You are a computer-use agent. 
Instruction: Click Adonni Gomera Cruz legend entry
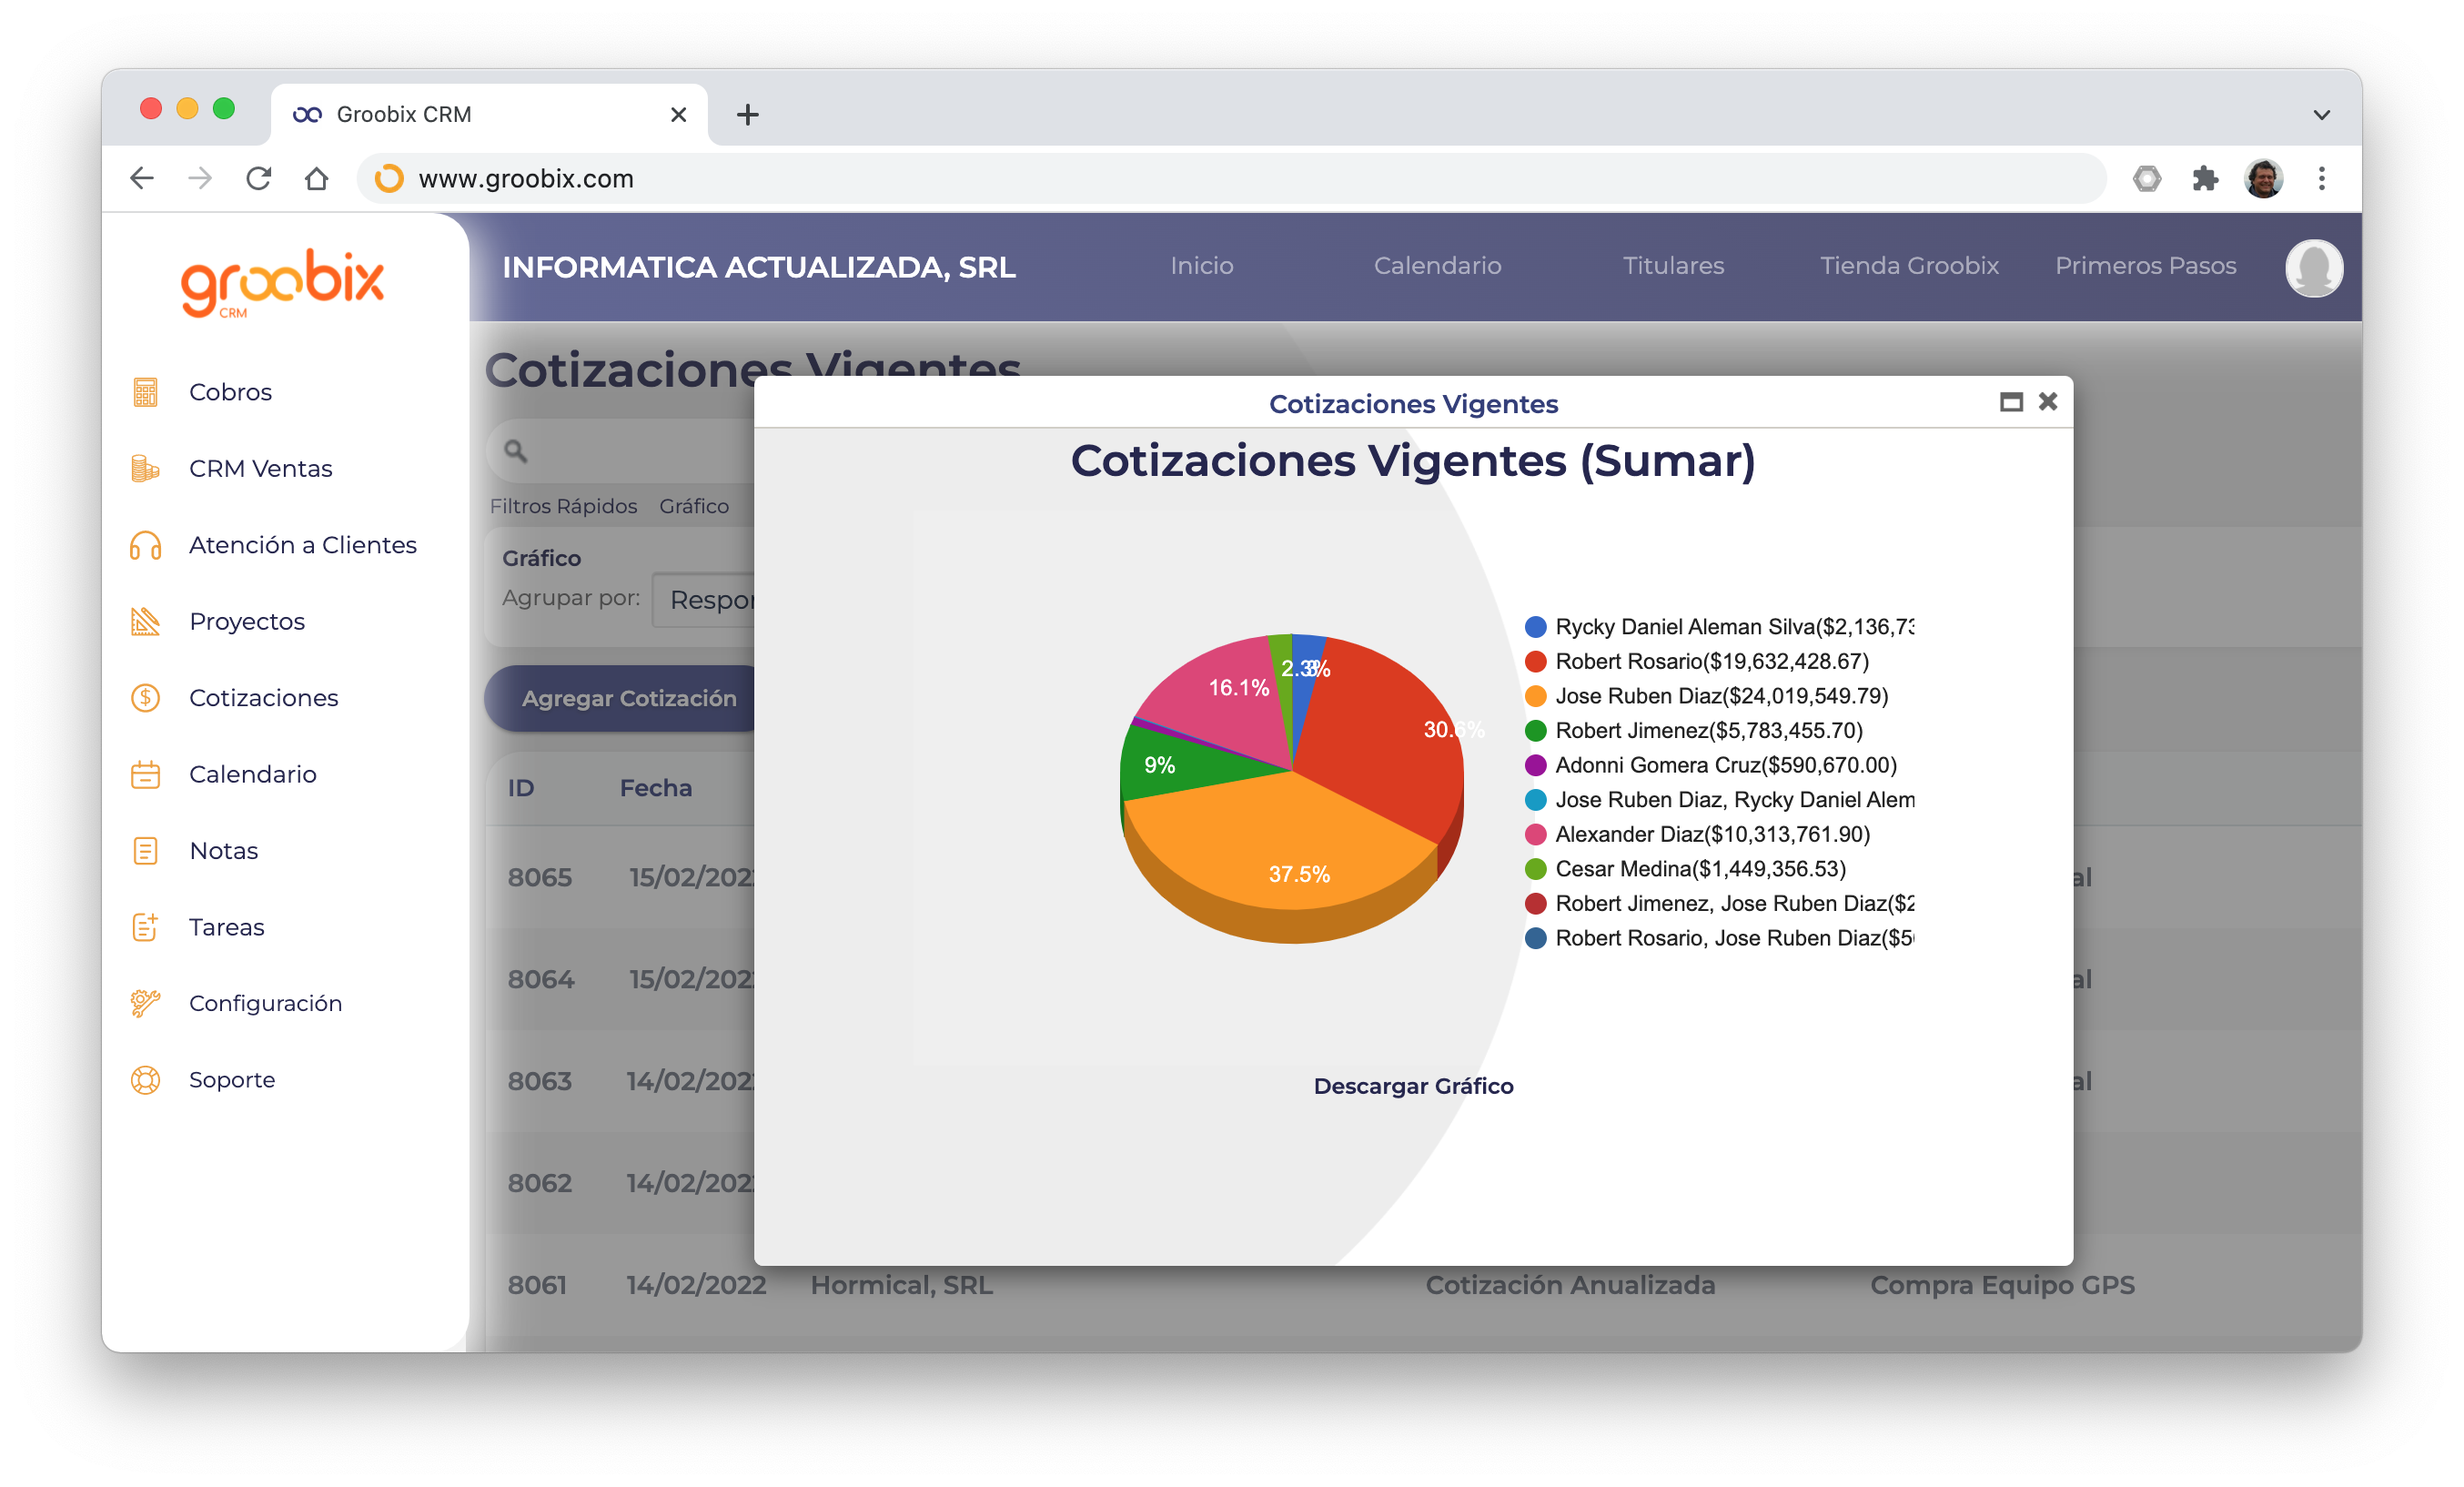point(1711,765)
